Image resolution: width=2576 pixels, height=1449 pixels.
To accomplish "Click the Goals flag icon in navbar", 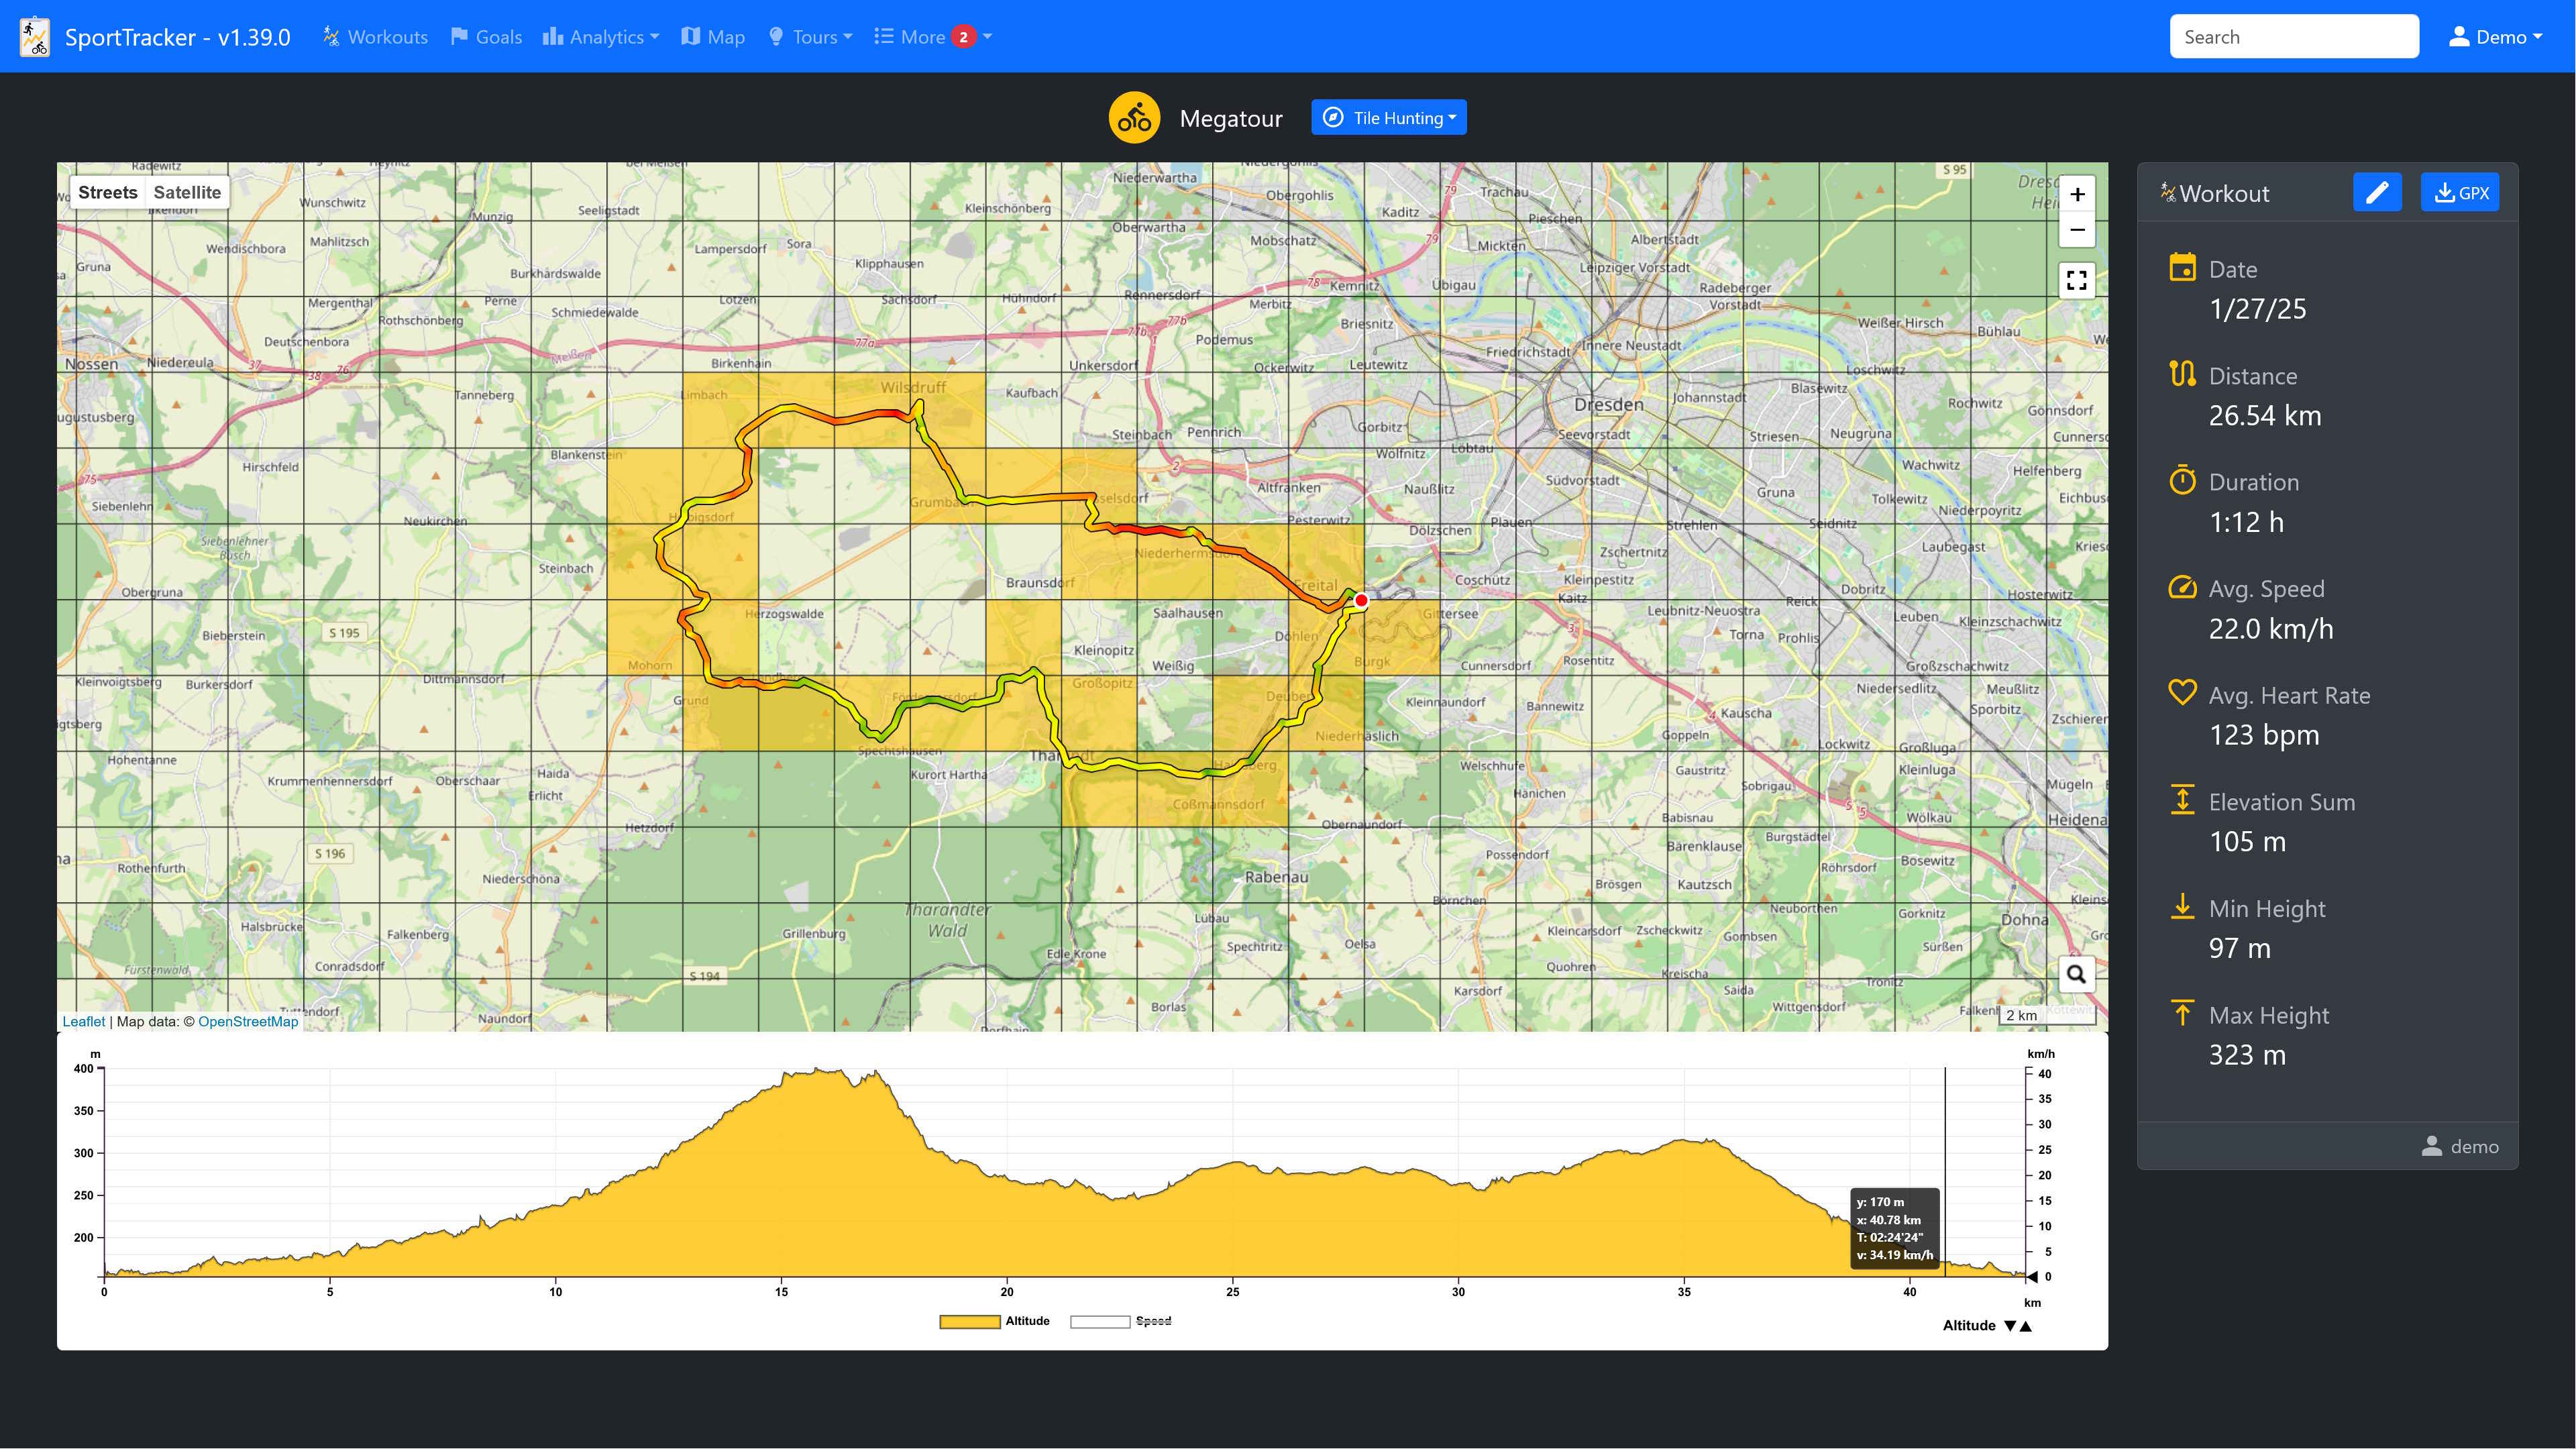I will tap(459, 36).
